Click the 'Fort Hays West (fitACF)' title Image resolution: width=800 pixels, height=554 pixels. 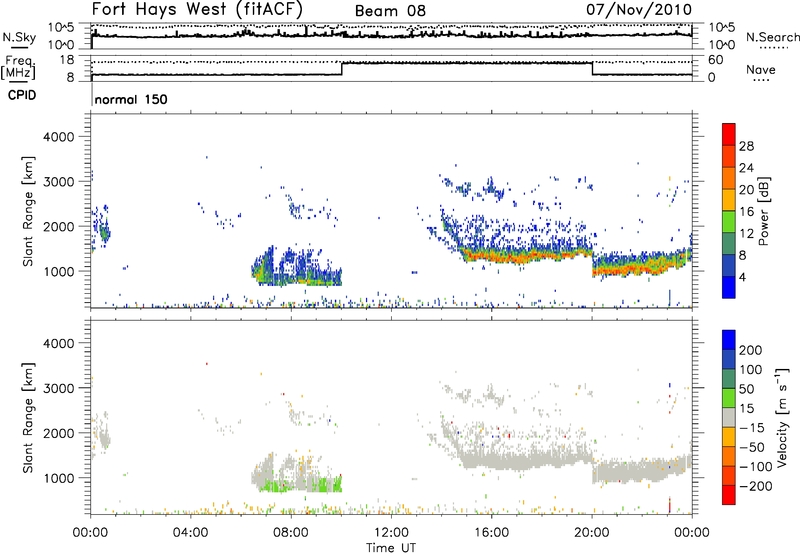[x=197, y=9]
